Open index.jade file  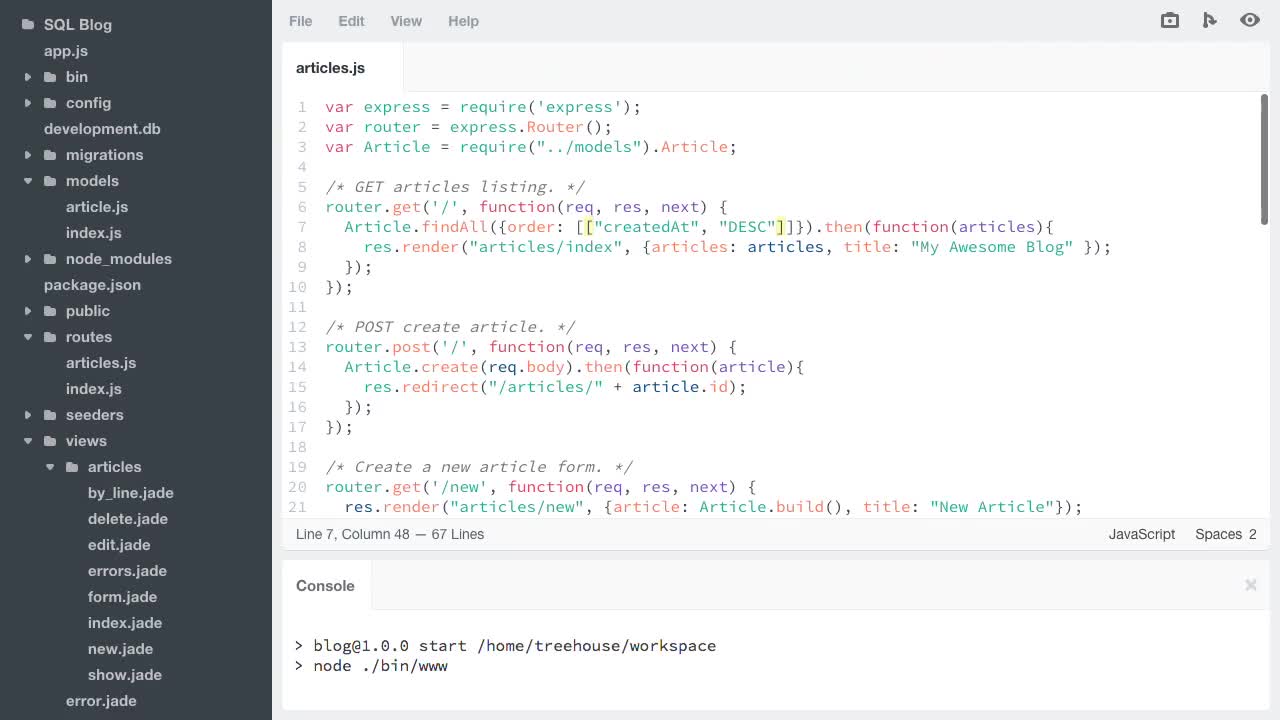(x=125, y=623)
